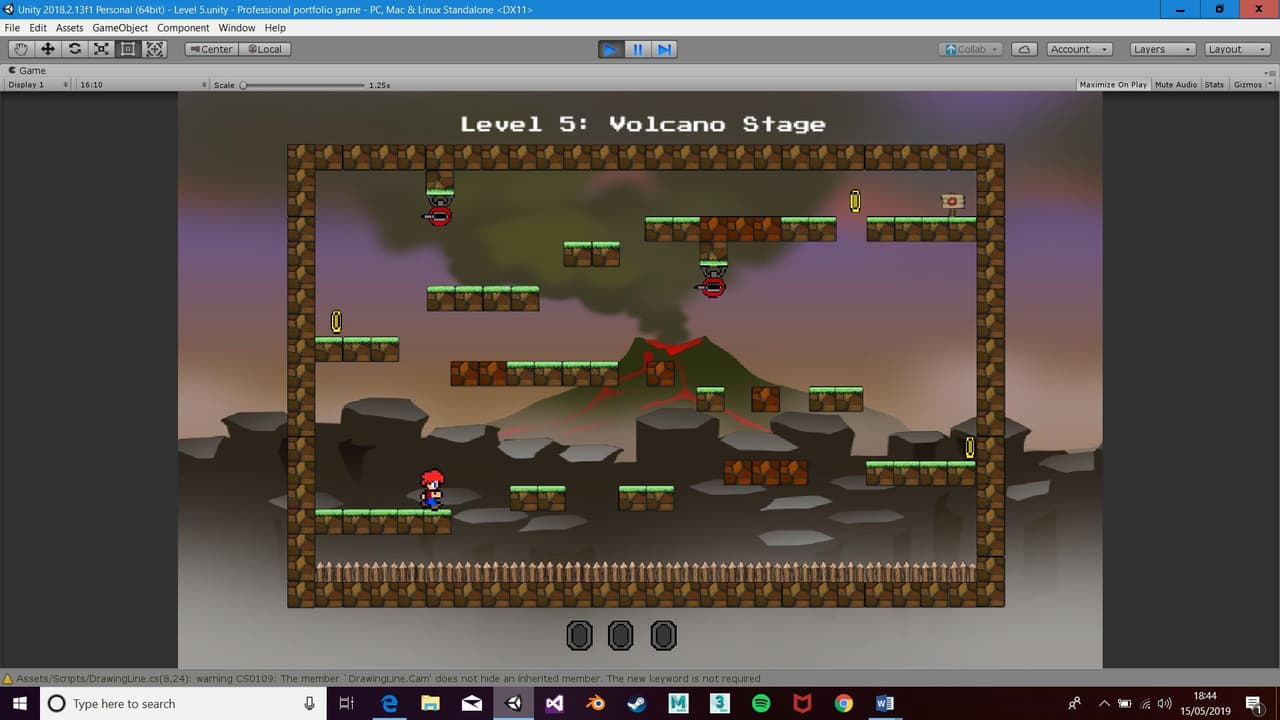Click the Local handle rotation button

[x=265, y=49]
